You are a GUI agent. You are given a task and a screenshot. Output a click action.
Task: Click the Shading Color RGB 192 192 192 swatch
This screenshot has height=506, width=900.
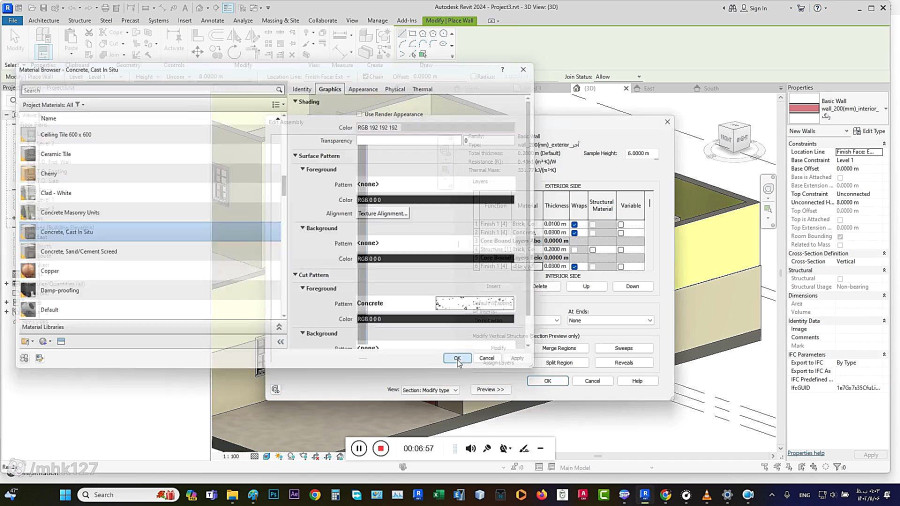436,127
